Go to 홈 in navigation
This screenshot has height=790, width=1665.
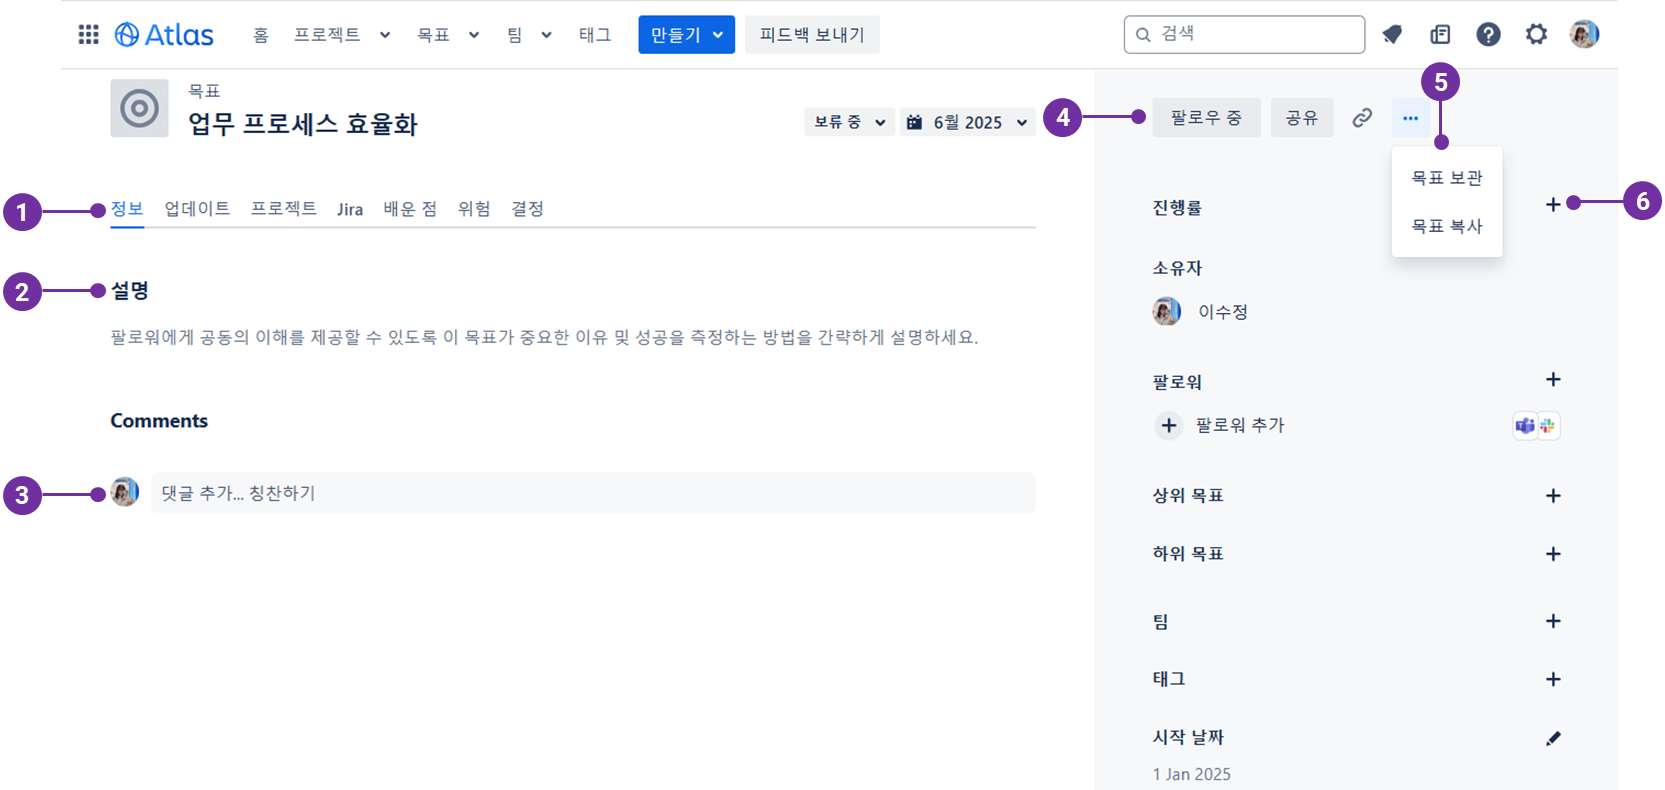click(x=261, y=35)
